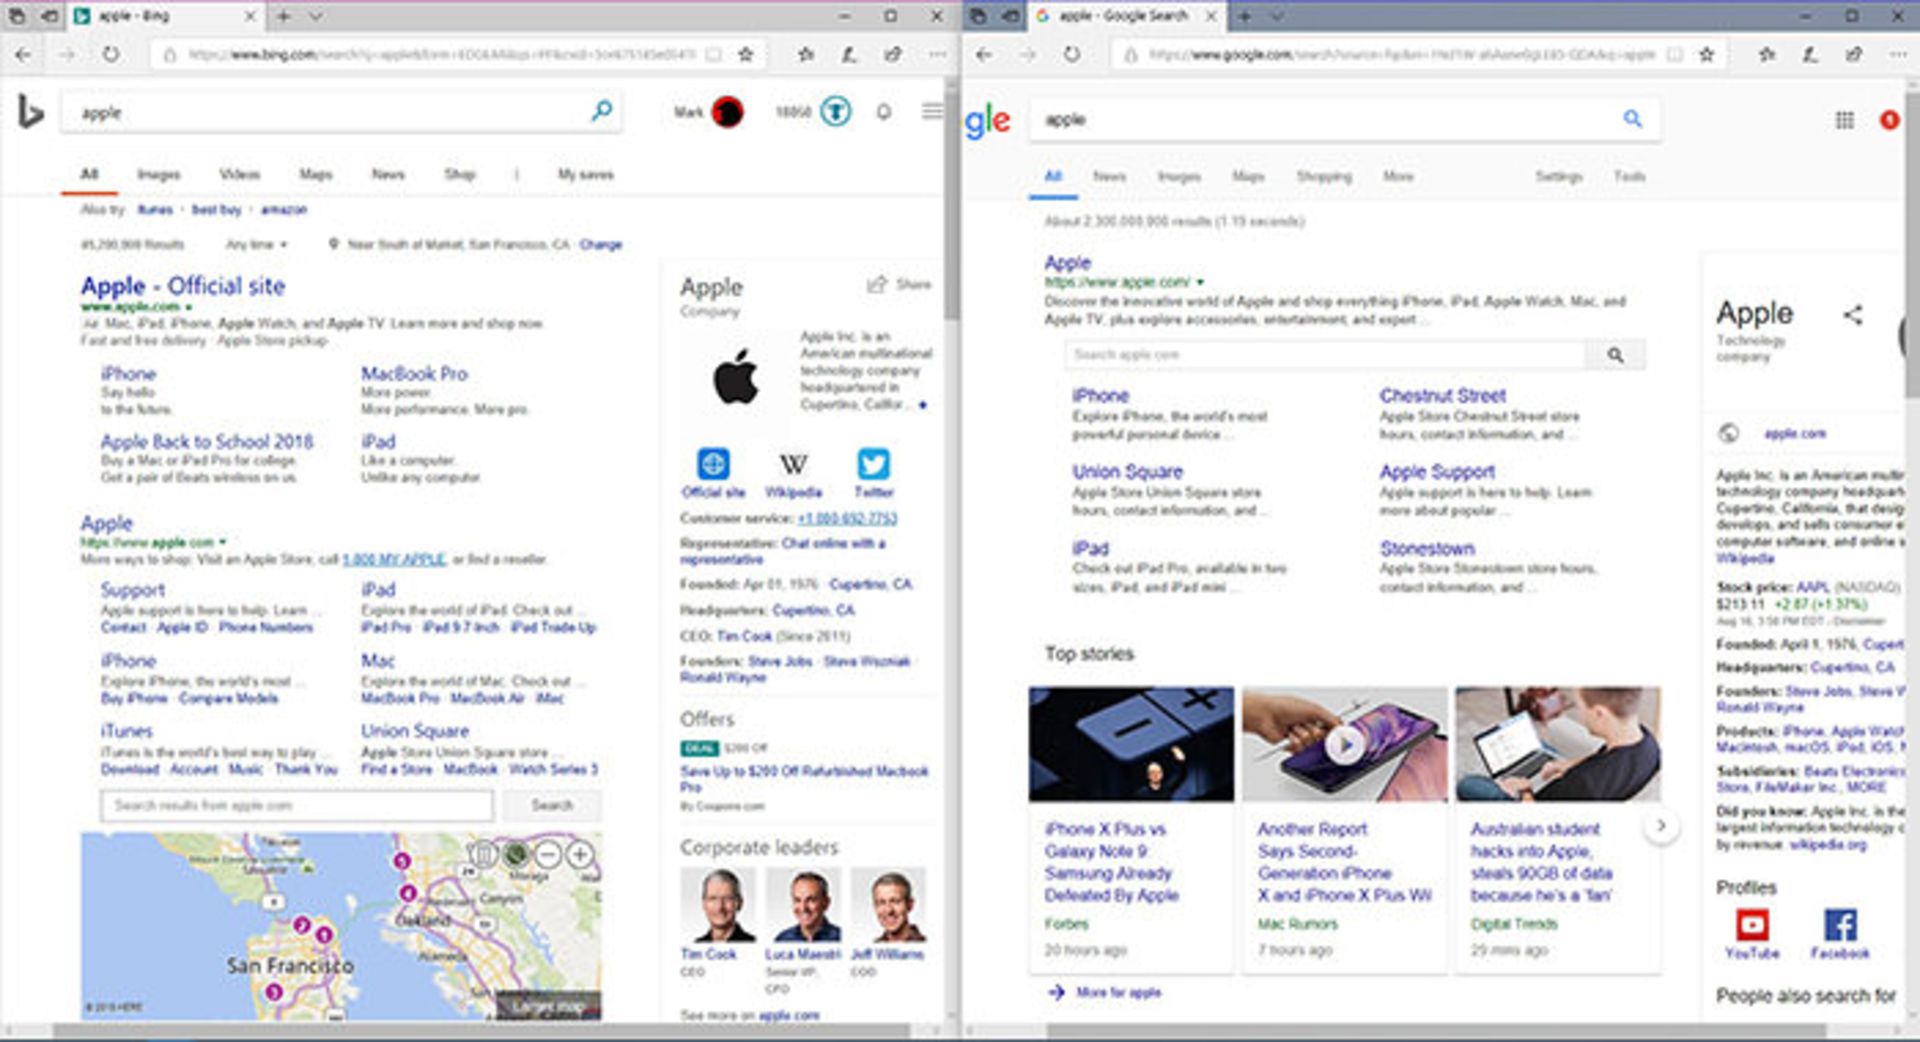
Task: Click the Google search magnifier icon
Action: click(1632, 119)
